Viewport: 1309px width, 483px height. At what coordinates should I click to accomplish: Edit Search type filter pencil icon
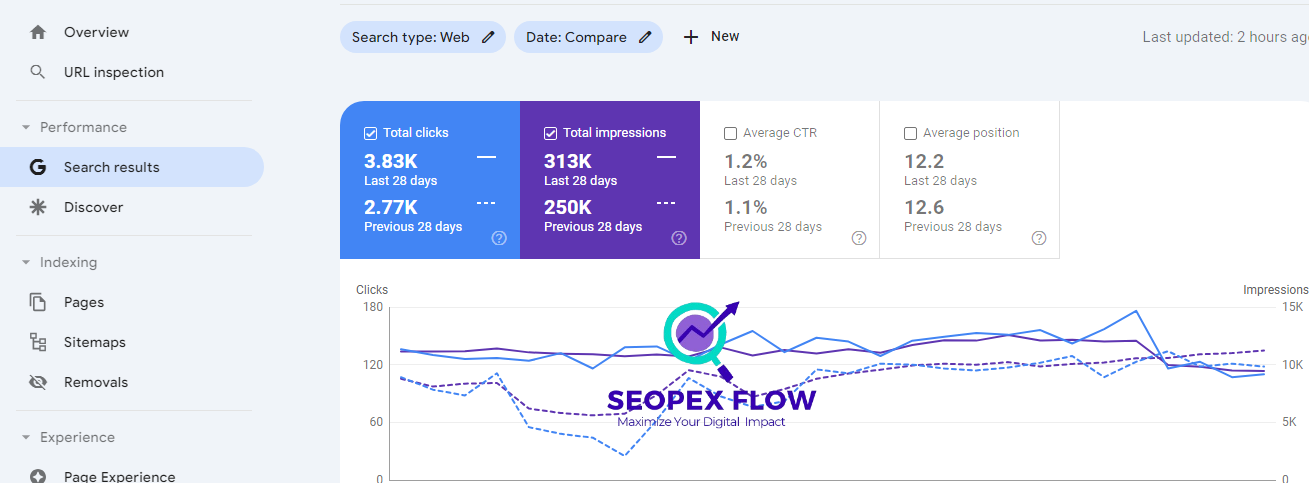tap(488, 37)
